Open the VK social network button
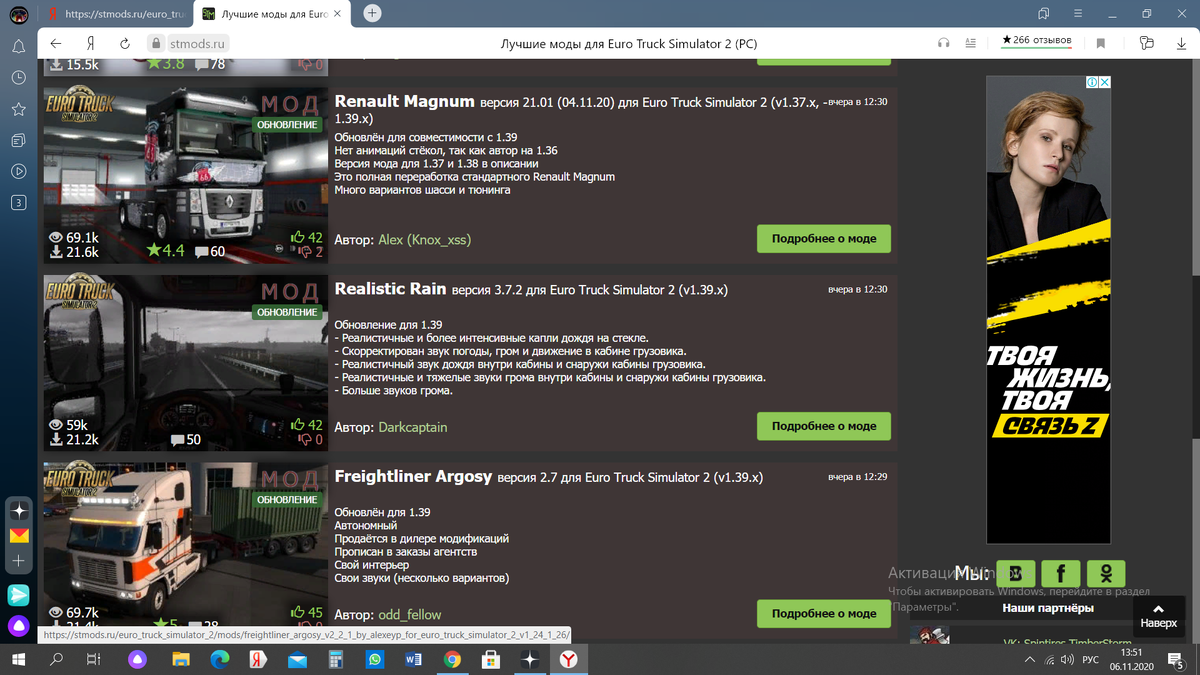Screen dimensions: 1200x675 pyautogui.click(x=1016, y=573)
